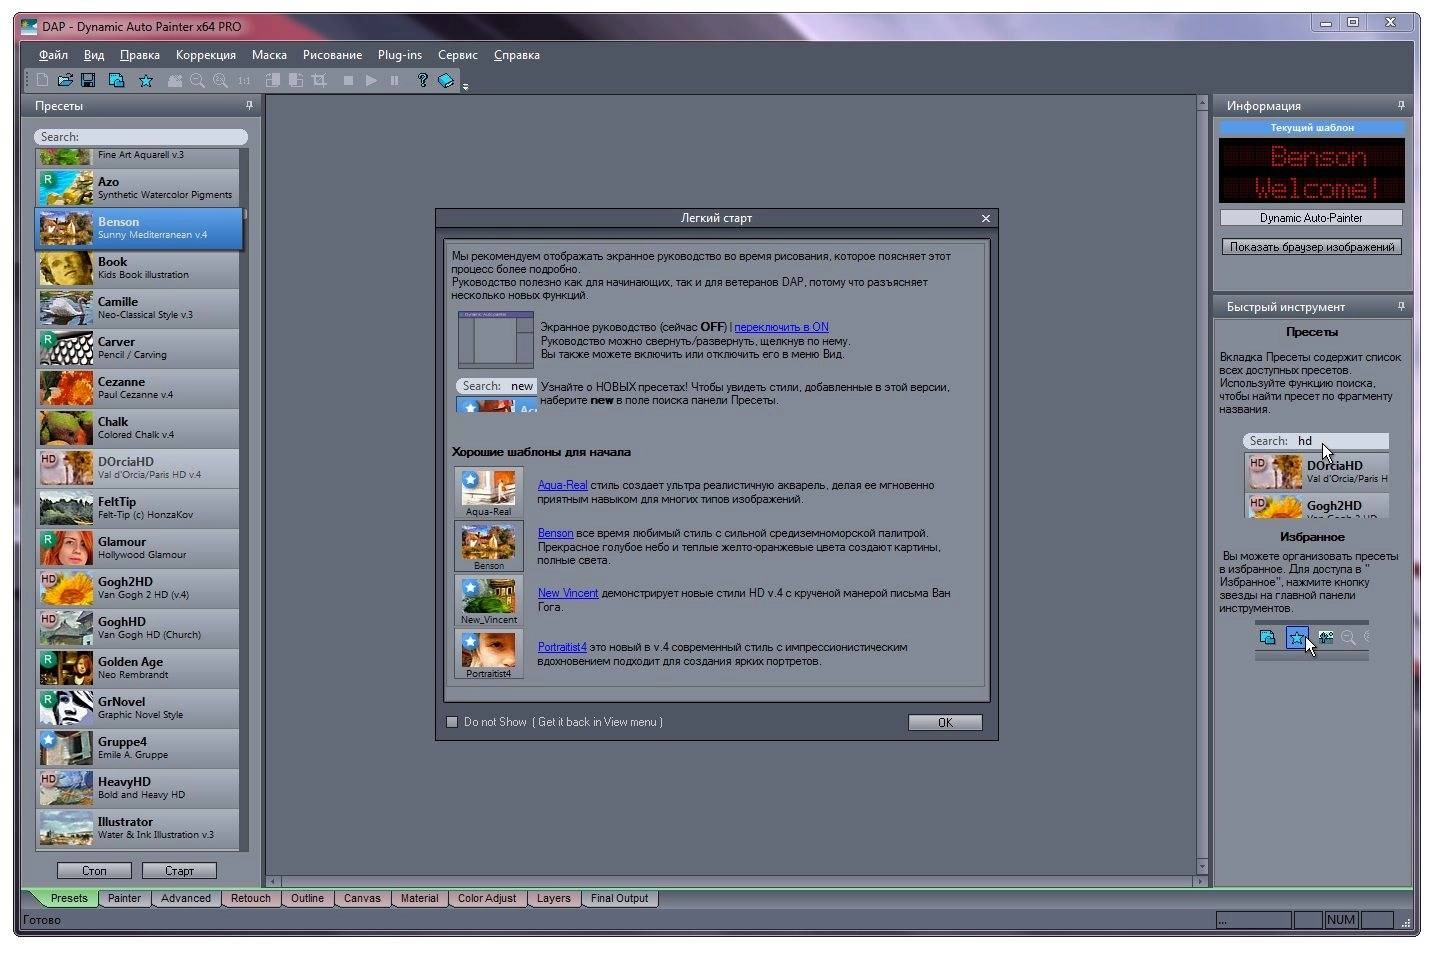Select the Azo preset
1438x956 pixels.
pyautogui.click(x=139, y=188)
